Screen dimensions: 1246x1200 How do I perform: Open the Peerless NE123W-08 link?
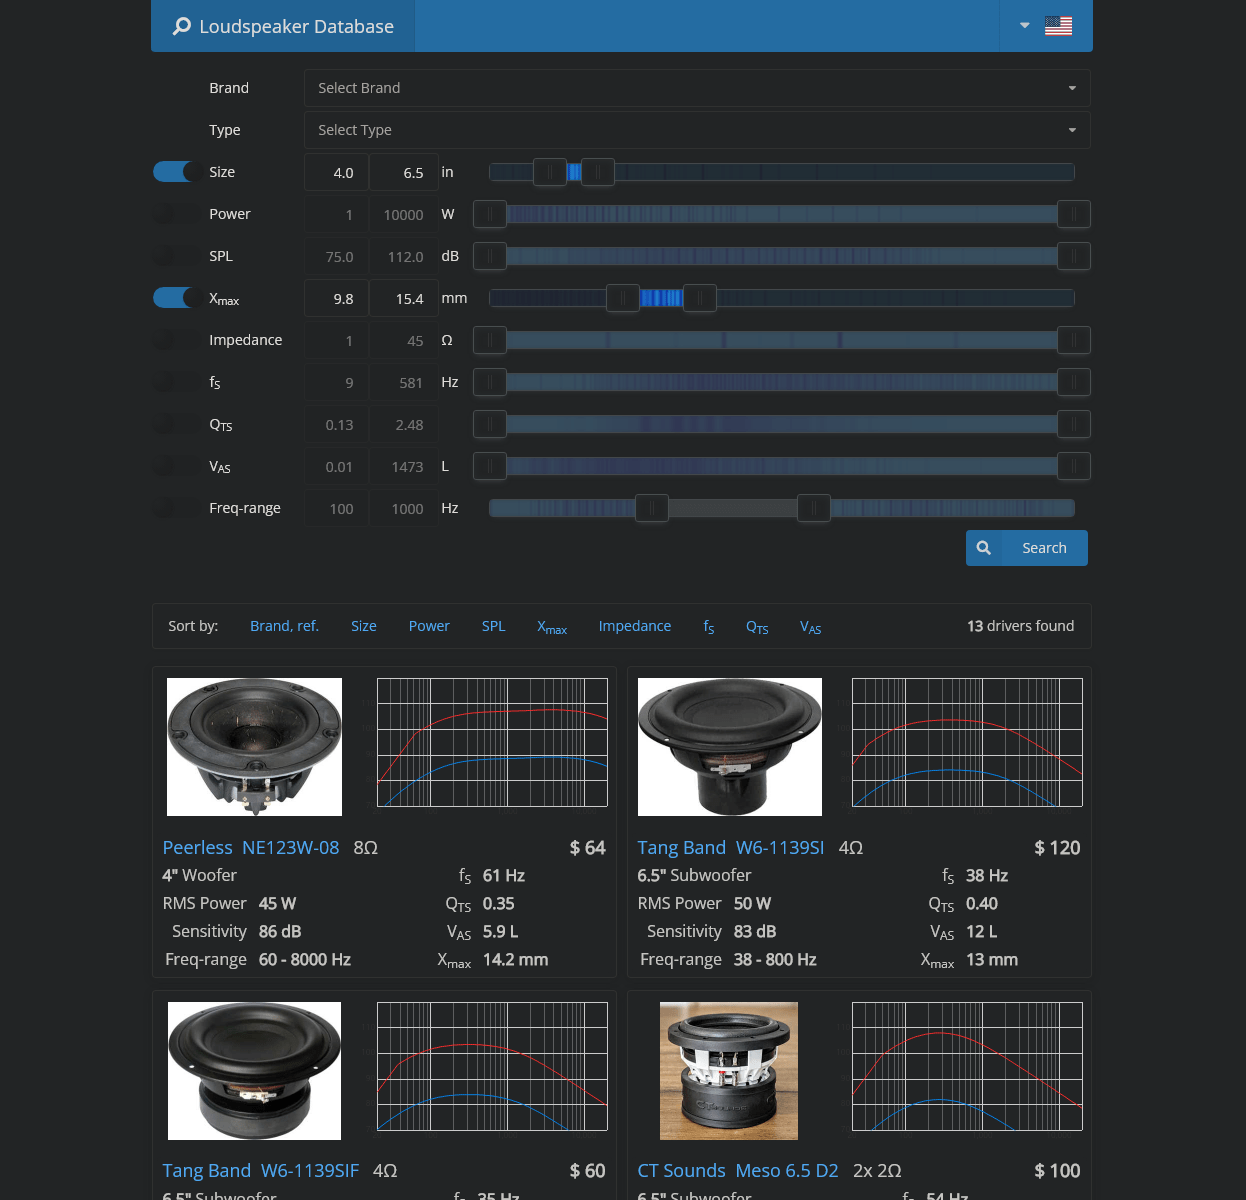[x=251, y=847]
